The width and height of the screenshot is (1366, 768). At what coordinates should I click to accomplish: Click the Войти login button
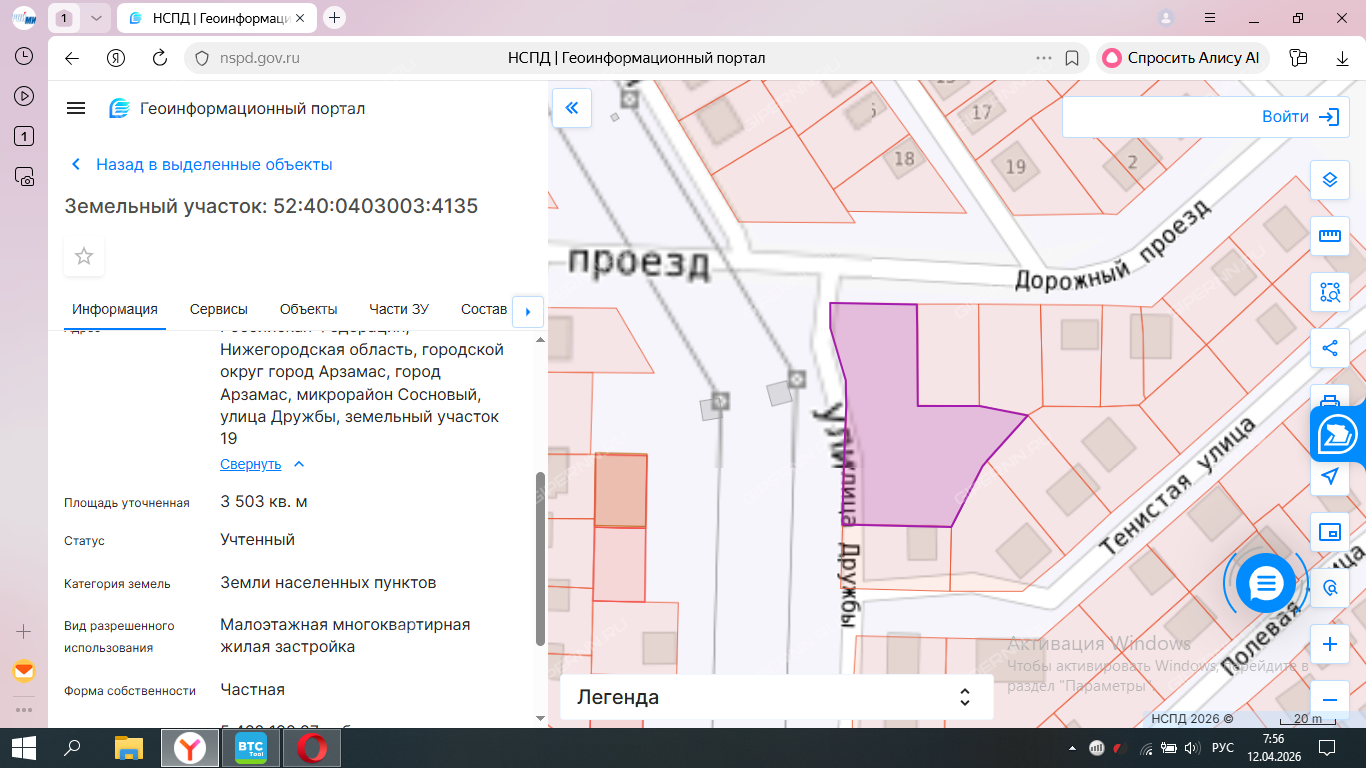1299,117
